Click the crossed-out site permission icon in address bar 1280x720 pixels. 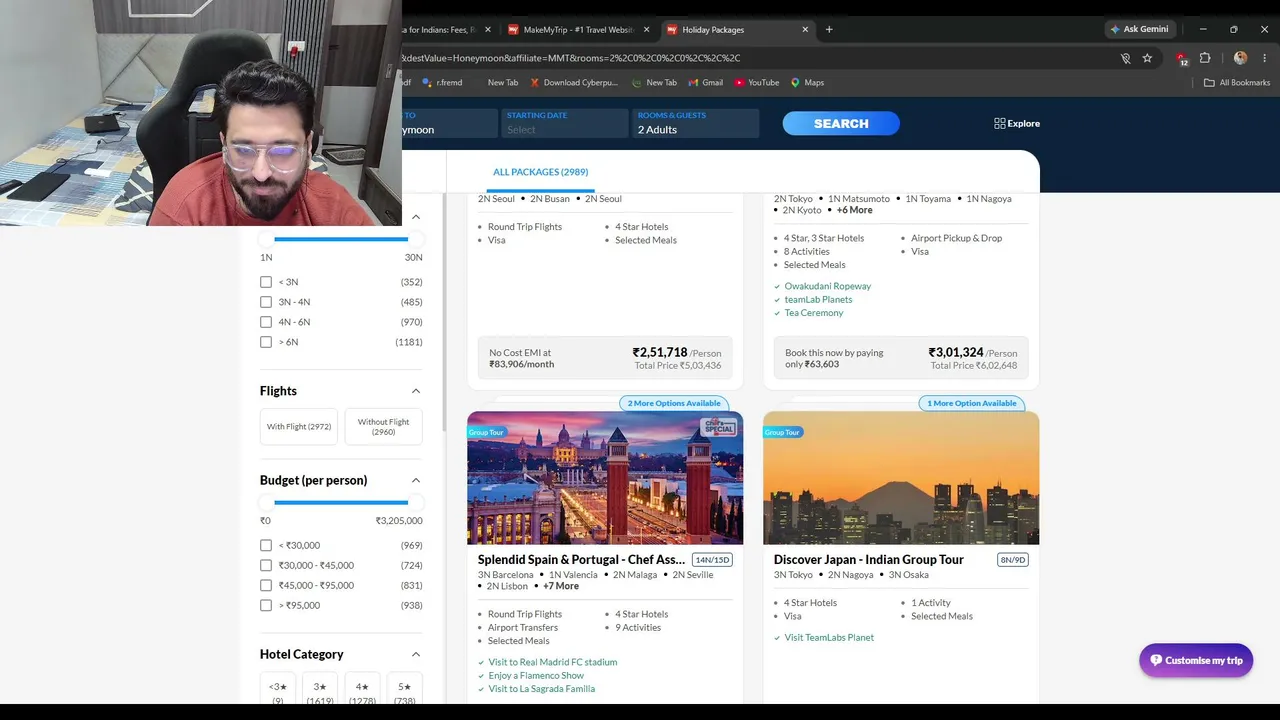tap(1125, 58)
